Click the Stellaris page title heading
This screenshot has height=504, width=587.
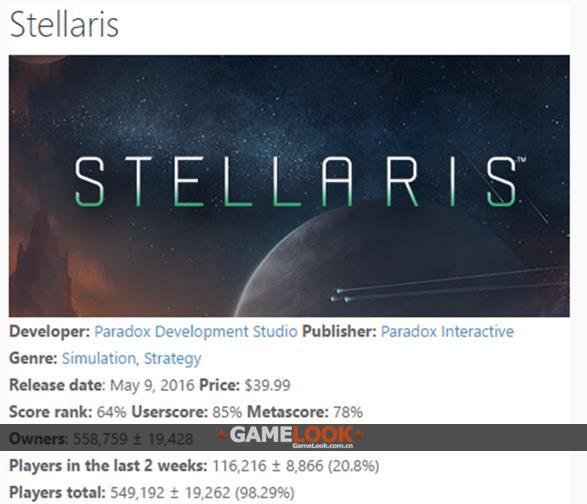coord(64,24)
